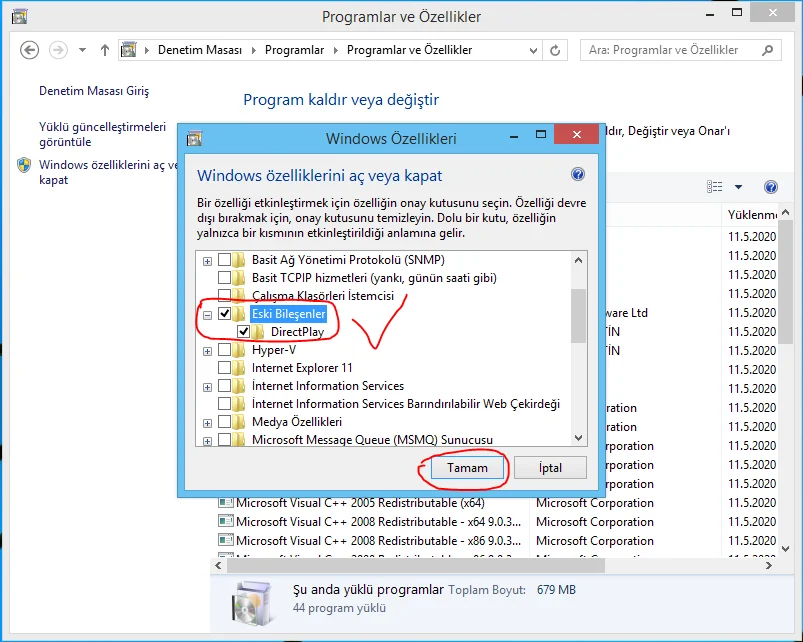
Task: Click the address bar Control Panel icon
Action: point(129,50)
